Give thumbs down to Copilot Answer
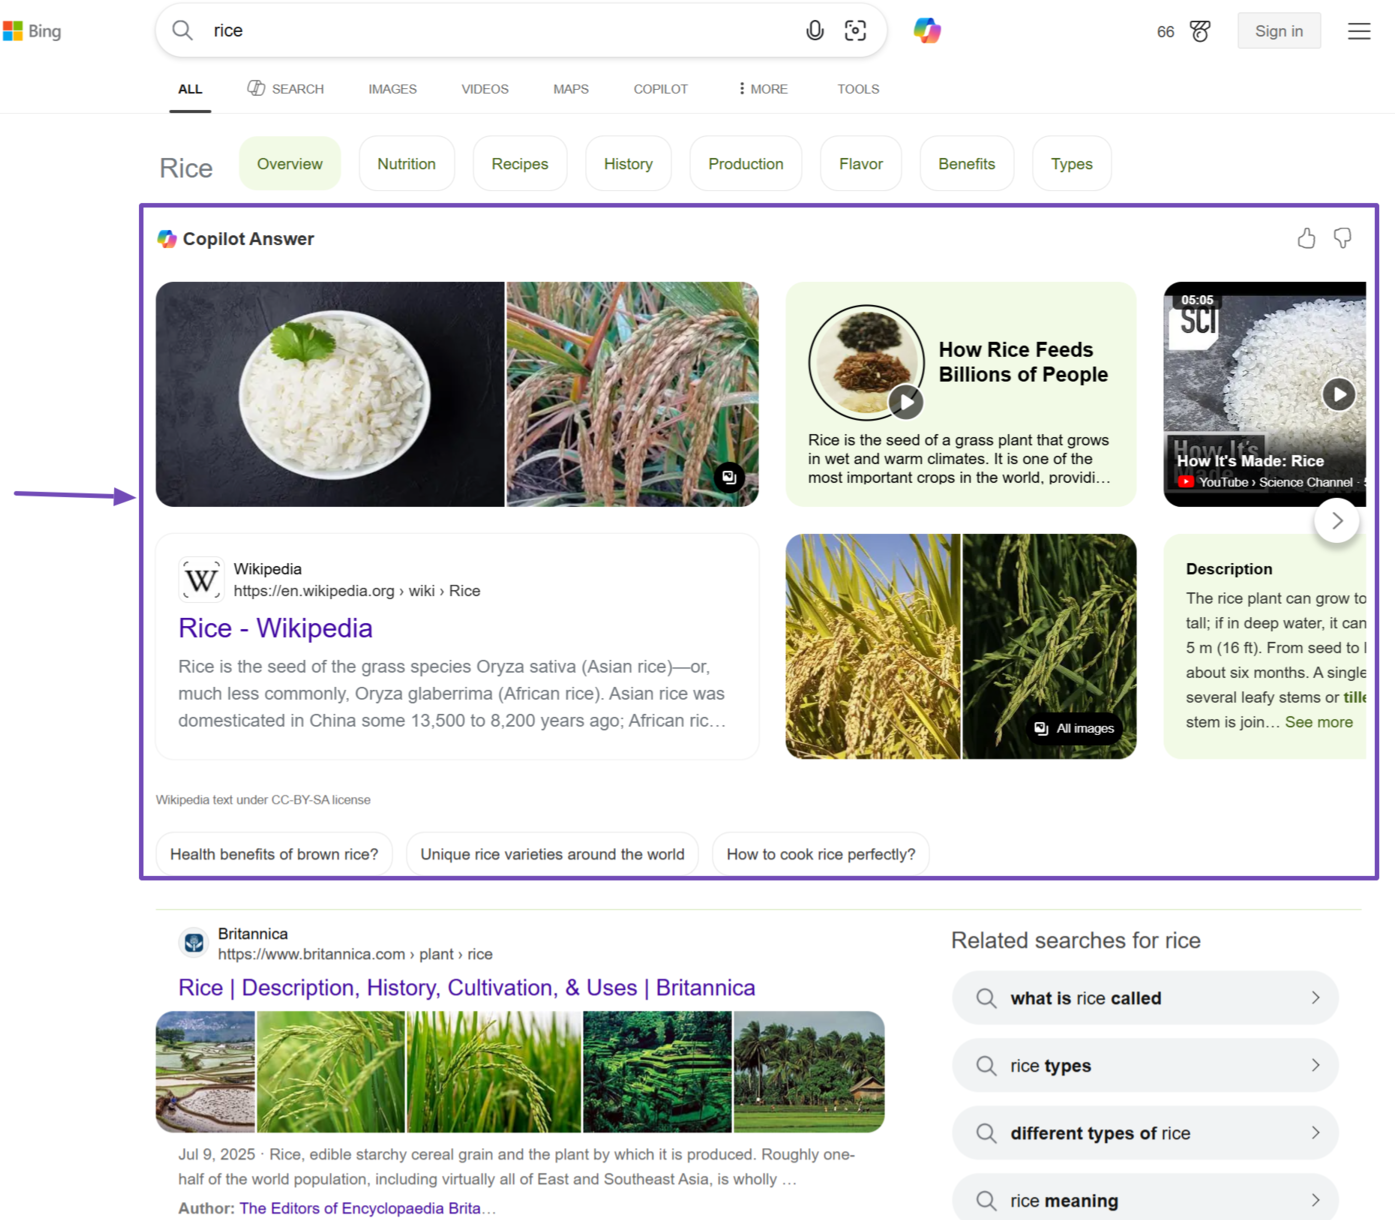1395x1220 pixels. [x=1343, y=238]
